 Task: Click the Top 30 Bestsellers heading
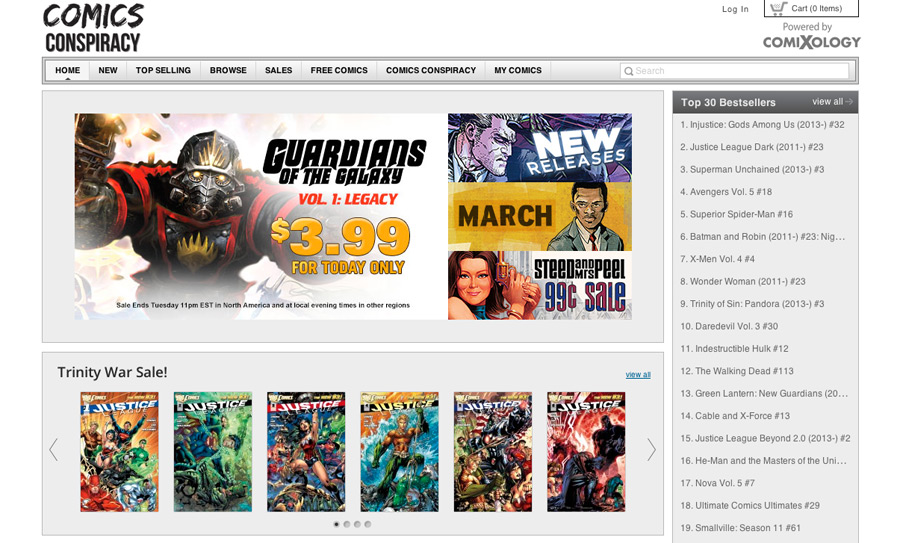point(728,102)
